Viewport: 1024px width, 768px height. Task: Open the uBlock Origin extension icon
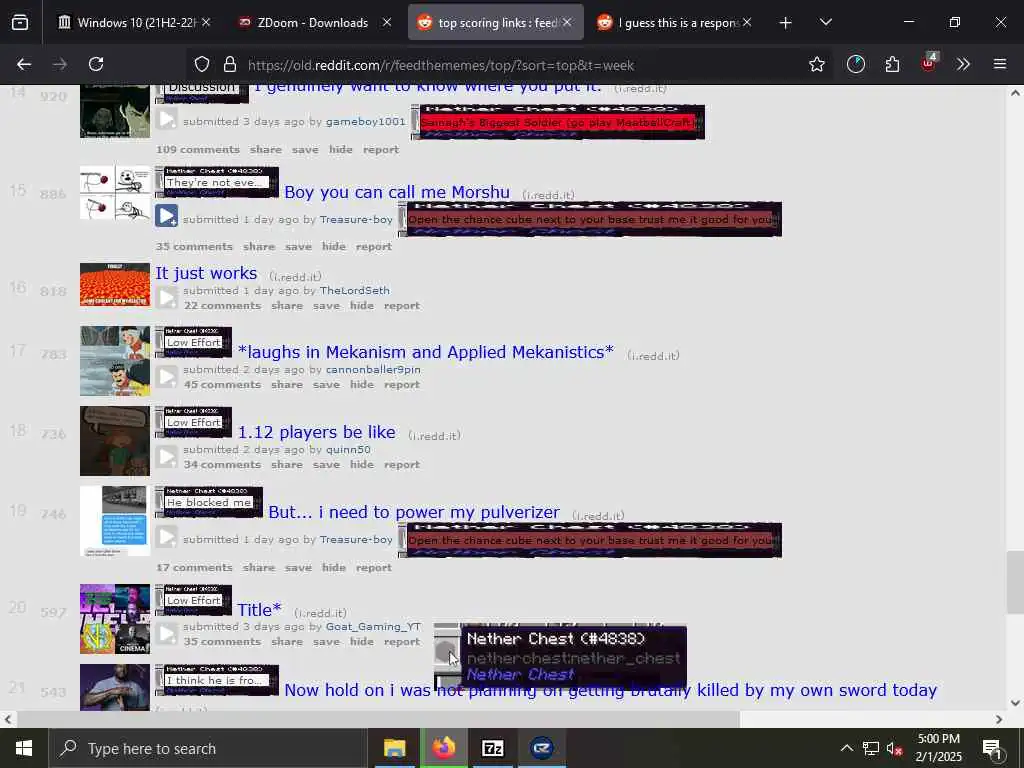pos(929,63)
